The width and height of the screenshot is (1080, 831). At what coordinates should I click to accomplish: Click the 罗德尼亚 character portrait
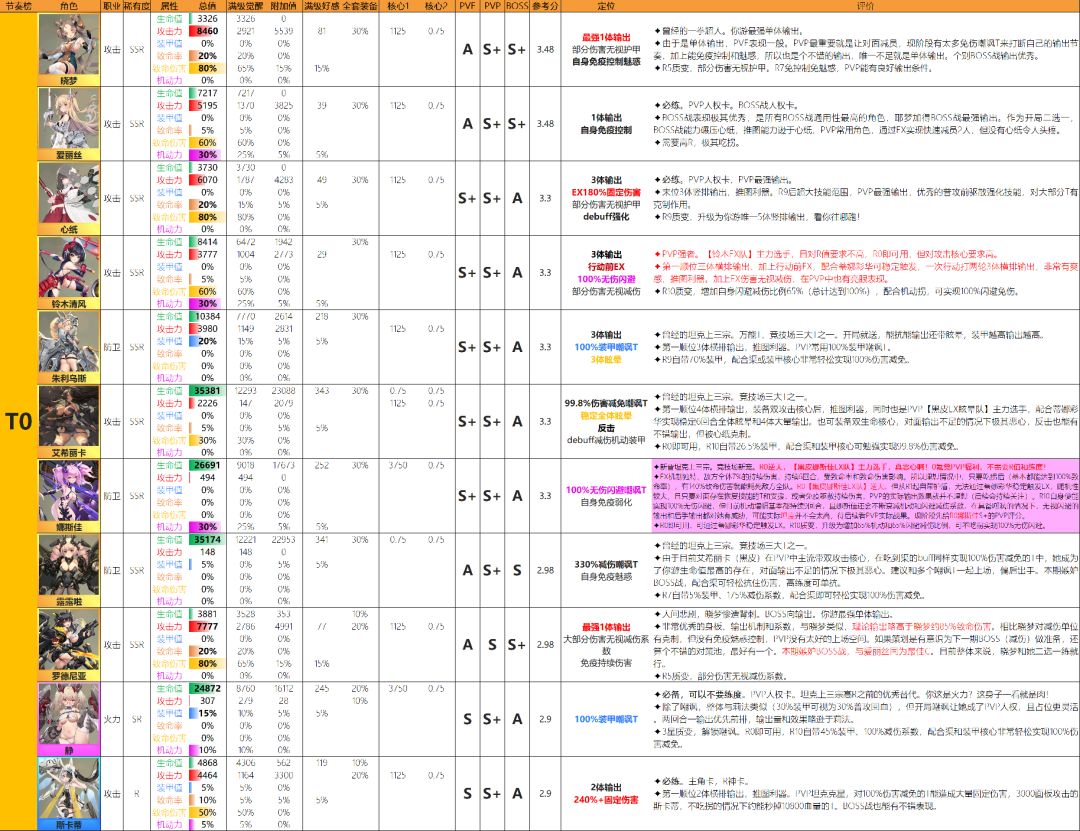coord(69,639)
